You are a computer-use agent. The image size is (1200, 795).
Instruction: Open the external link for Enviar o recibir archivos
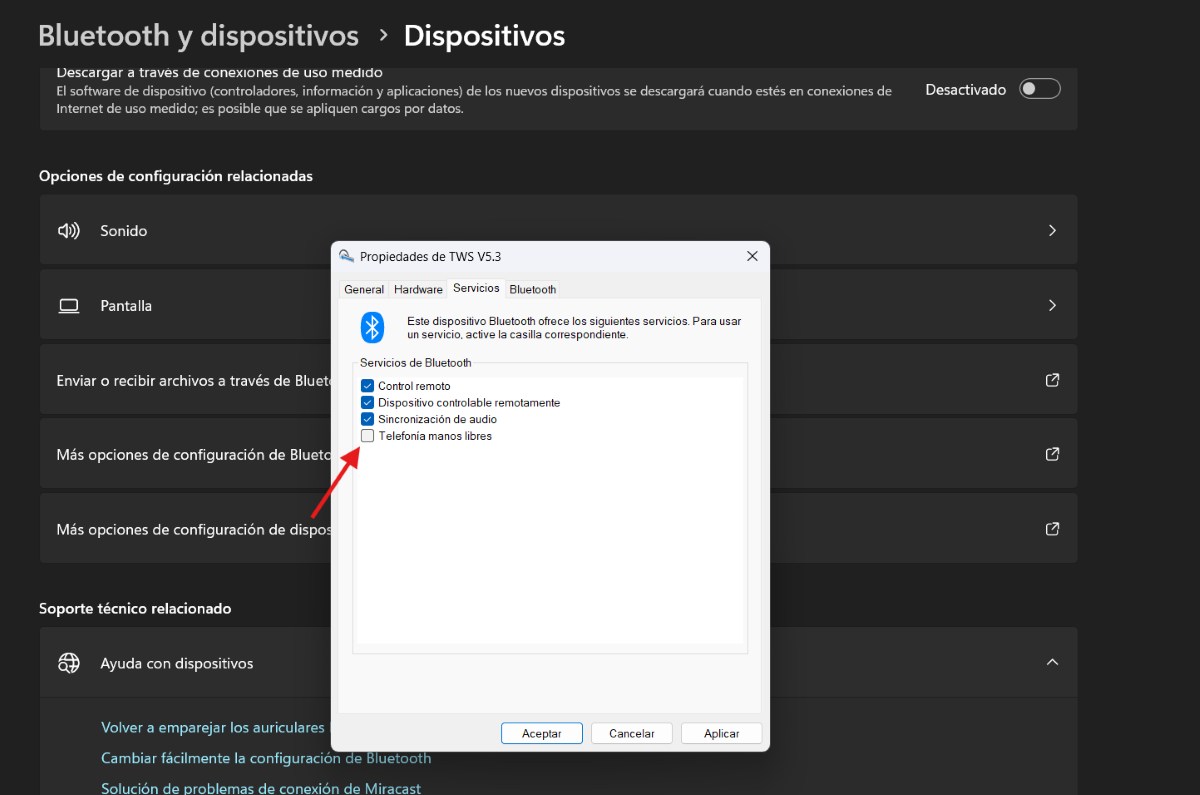[x=1052, y=380]
